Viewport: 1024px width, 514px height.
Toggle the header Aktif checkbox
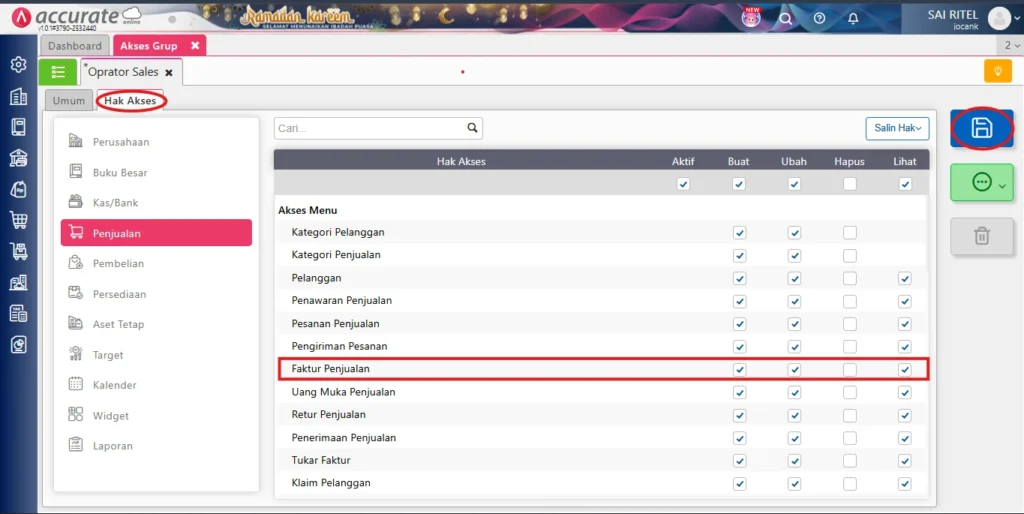pyautogui.click(x=683, y=184)
